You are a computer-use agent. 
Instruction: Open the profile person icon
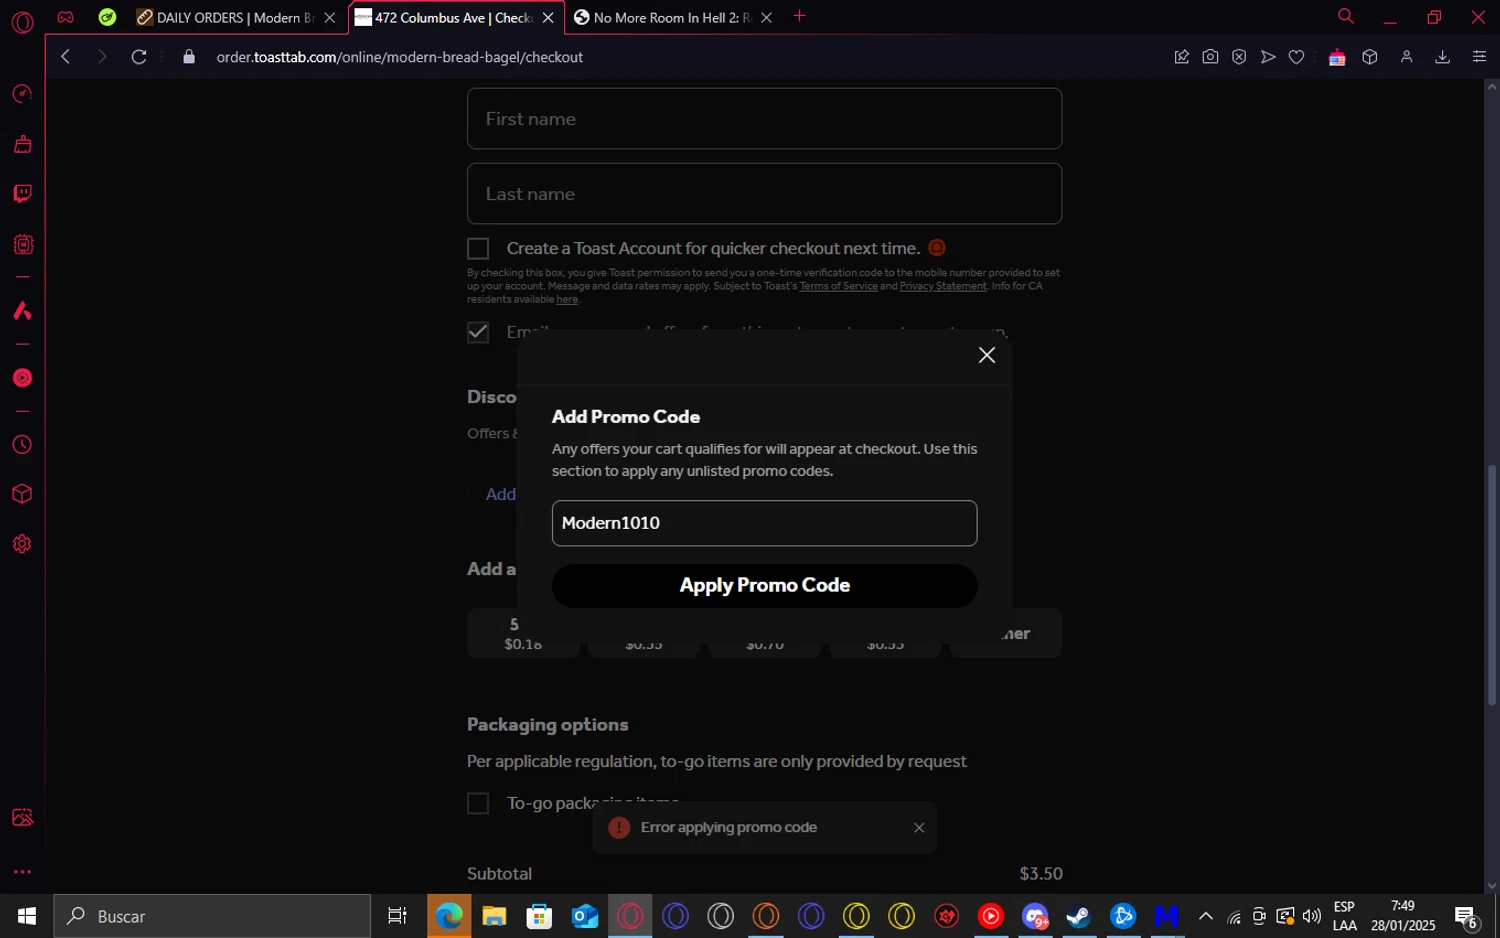point(1406,57)
